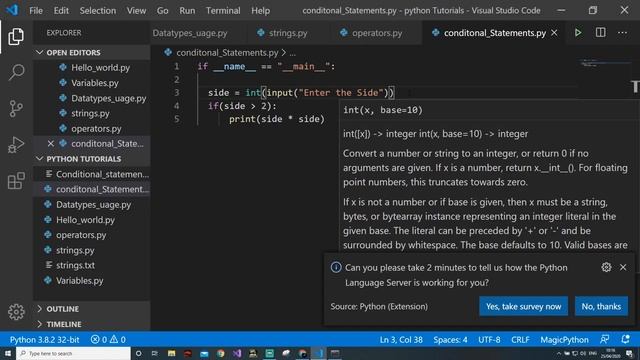Viewport: 640px width, 360px height.
Task: Open editor More Actions ellipsis
Action: coord(622,33)
